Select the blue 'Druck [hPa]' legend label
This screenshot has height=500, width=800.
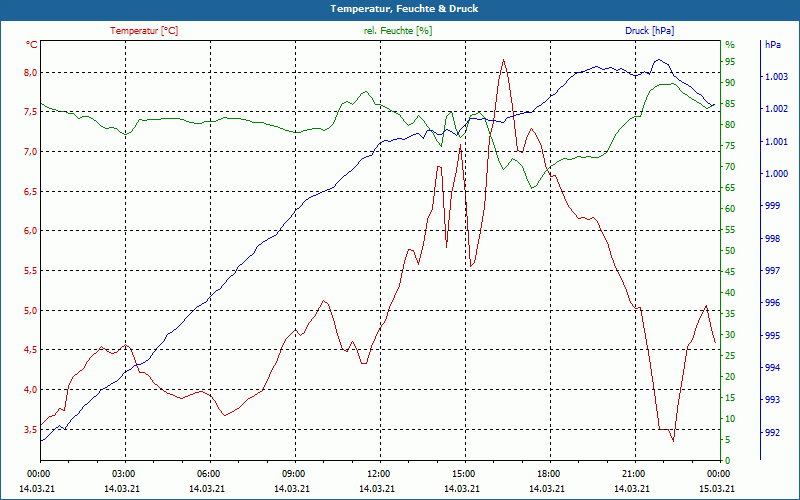(x=649, y=31)
